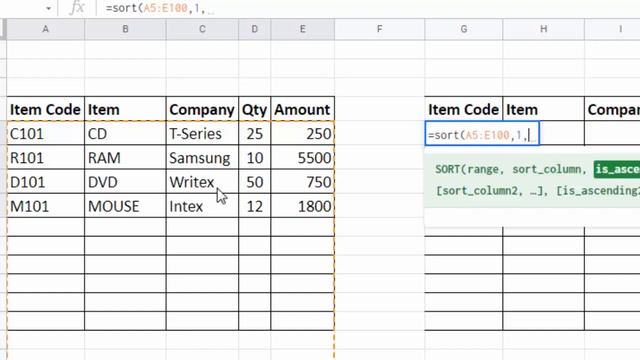Screen dimensions: 640x360
Task: Select column G header
Action: coord(464,29)
